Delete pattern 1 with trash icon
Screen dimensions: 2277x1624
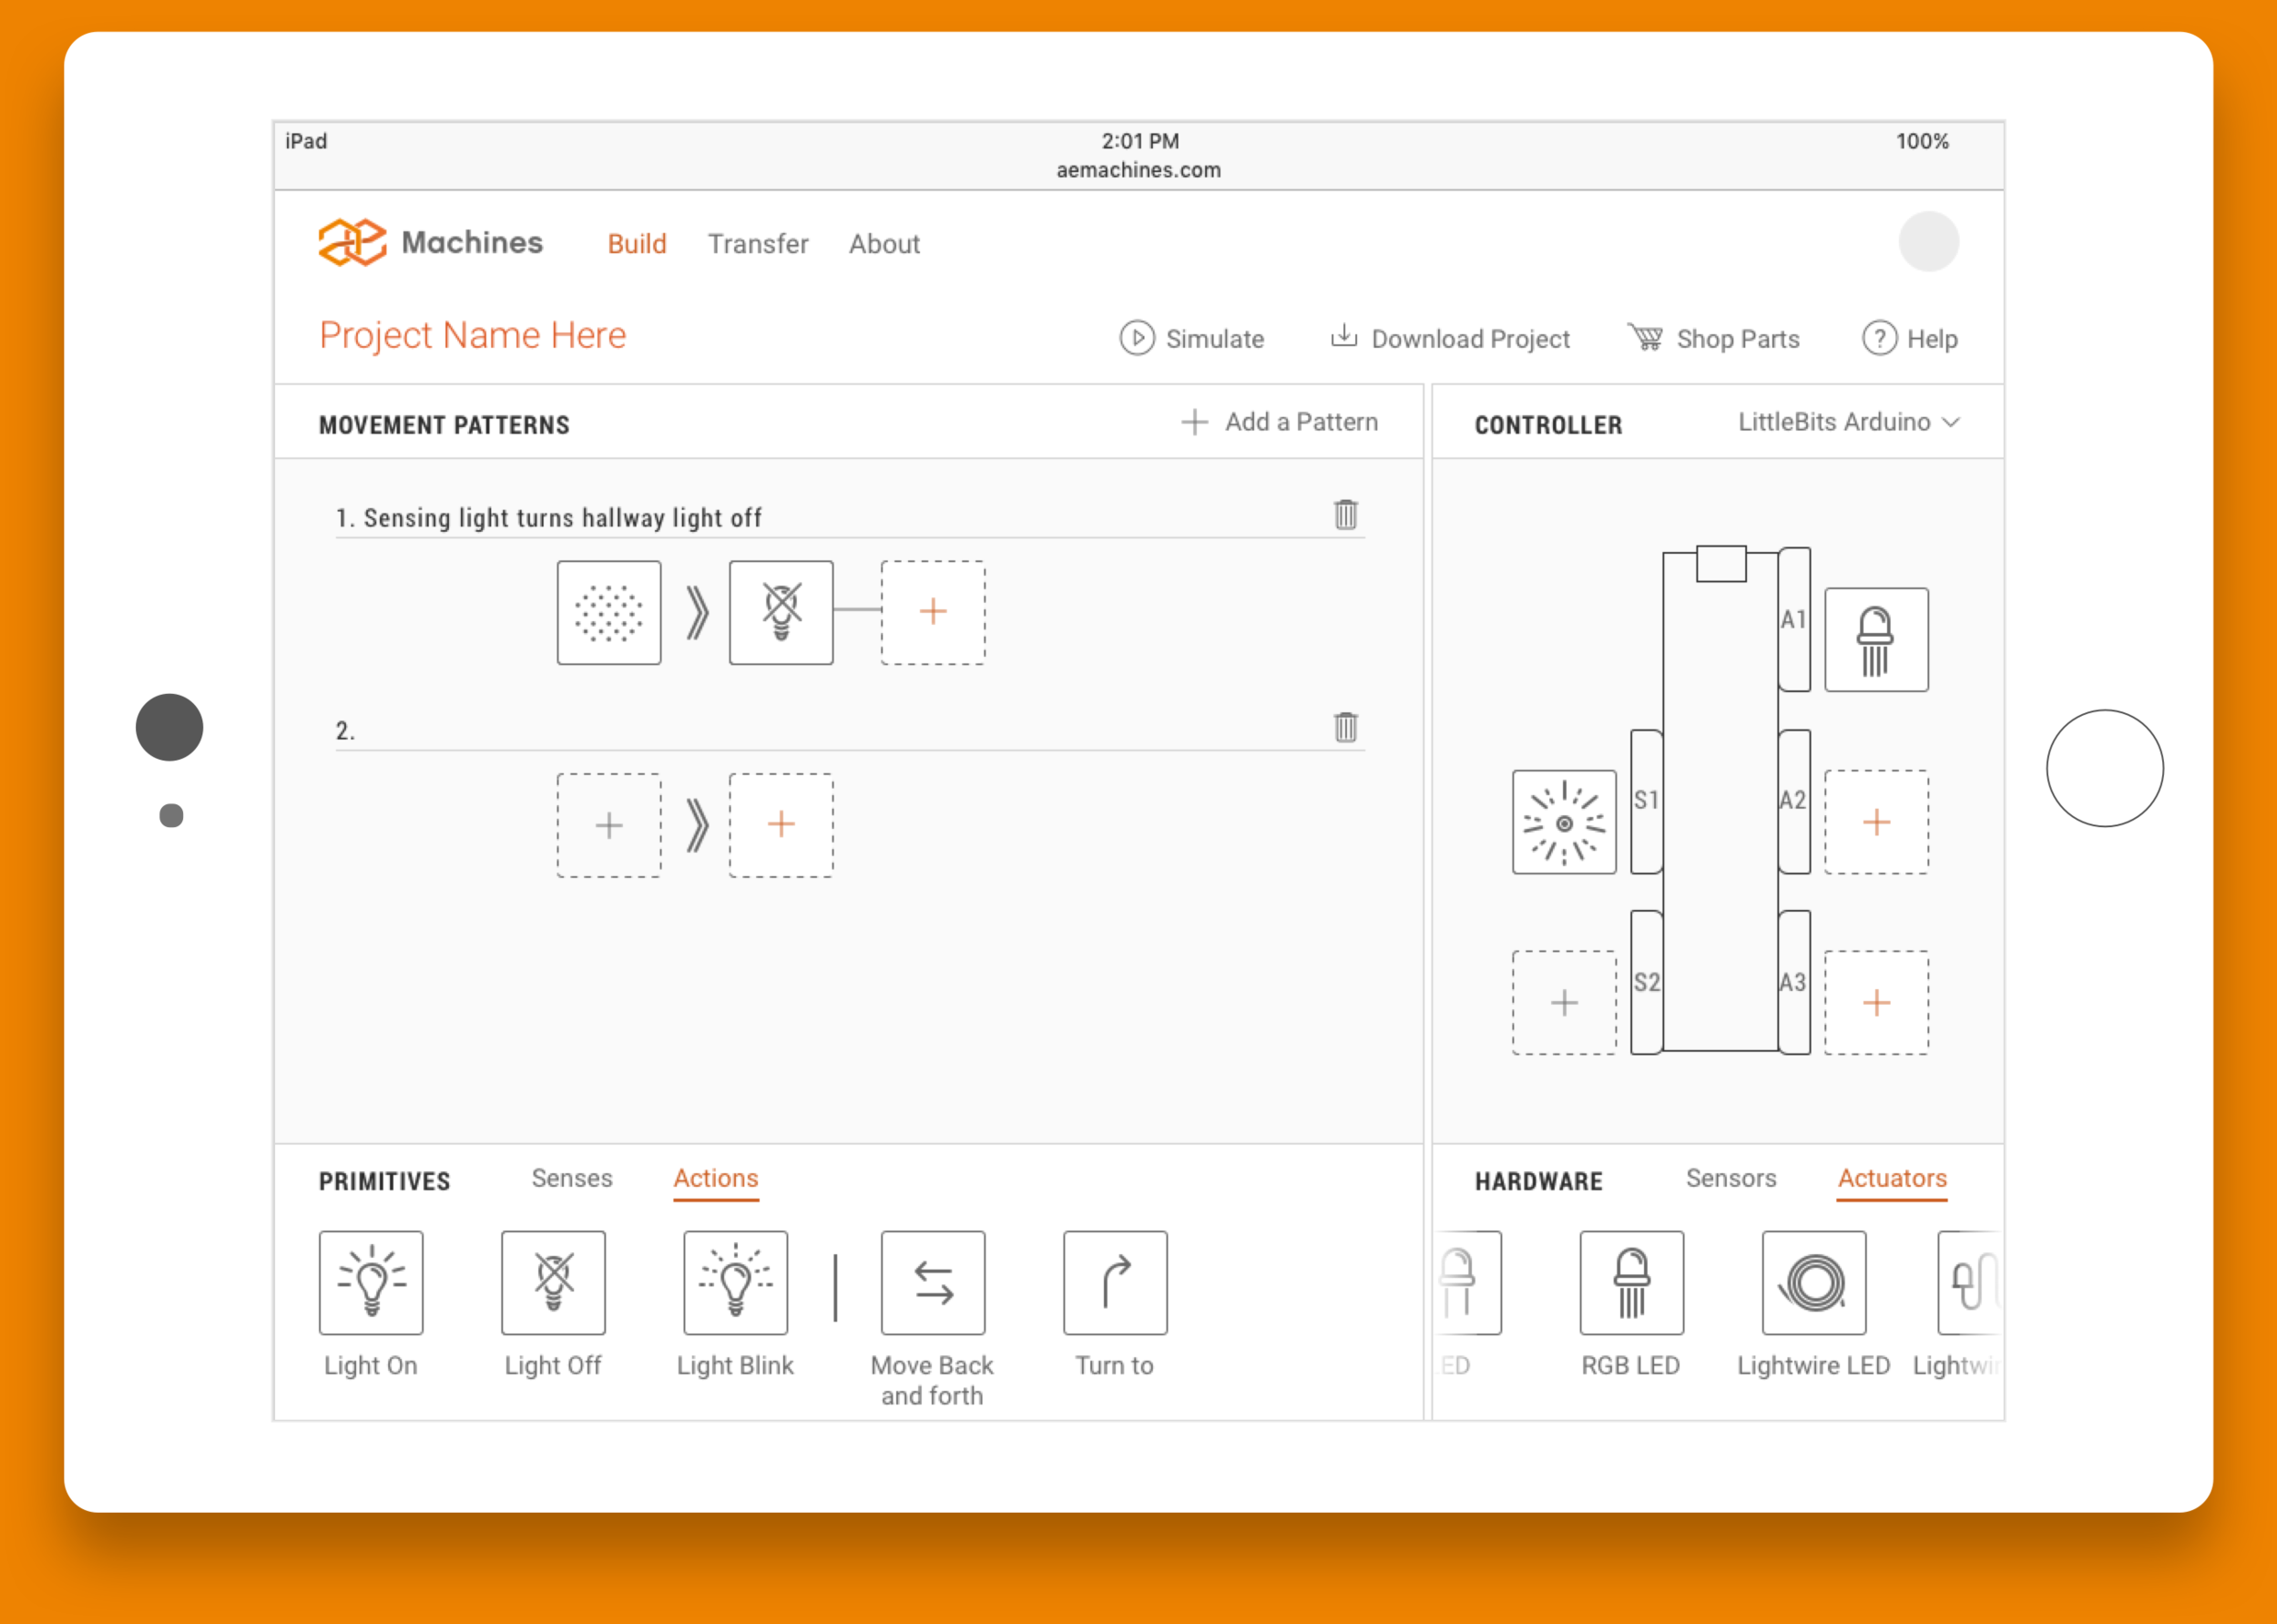click(x=1345, y=514)
